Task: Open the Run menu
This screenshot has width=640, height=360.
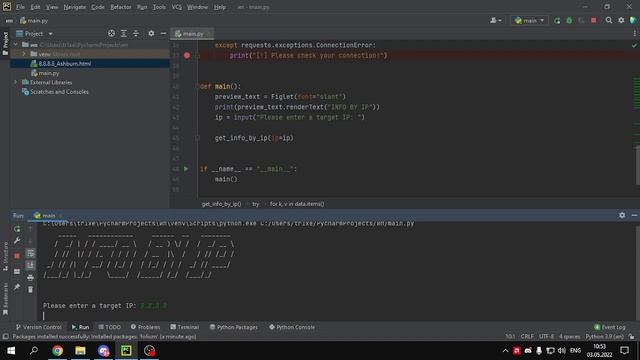Action: [x=142, y=7]
